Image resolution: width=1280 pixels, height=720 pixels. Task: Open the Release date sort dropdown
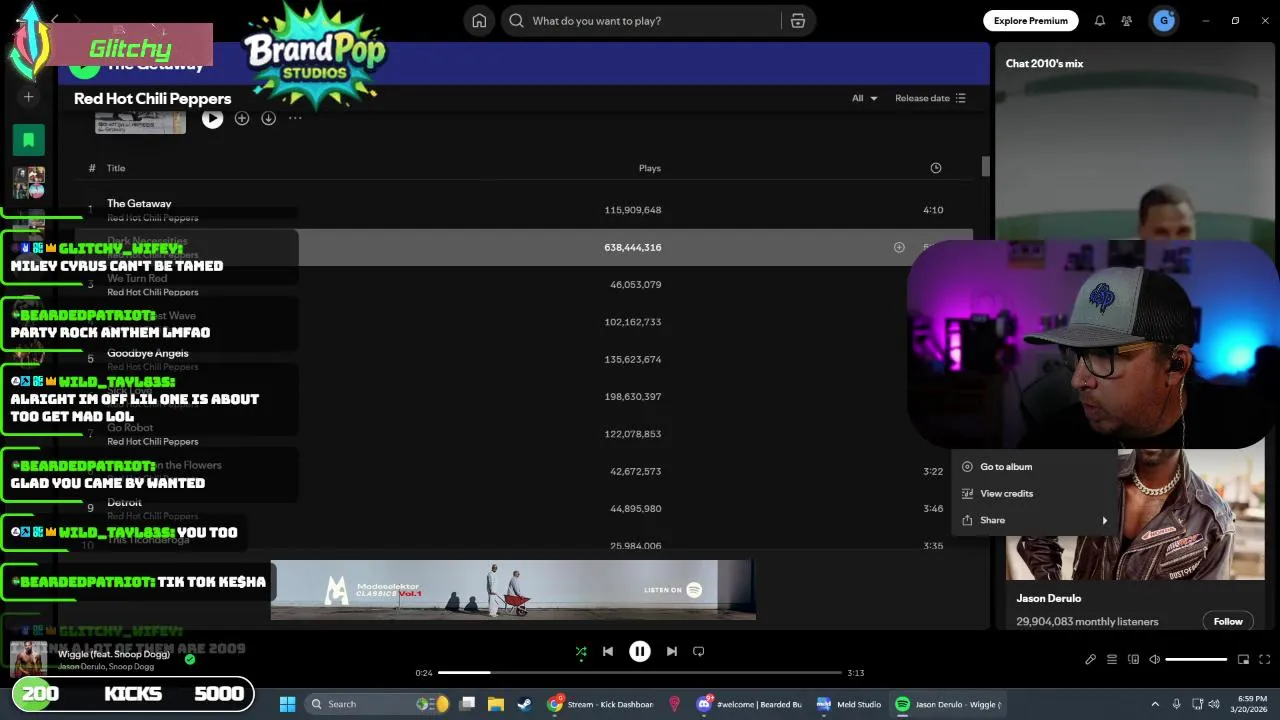point(930,98)
